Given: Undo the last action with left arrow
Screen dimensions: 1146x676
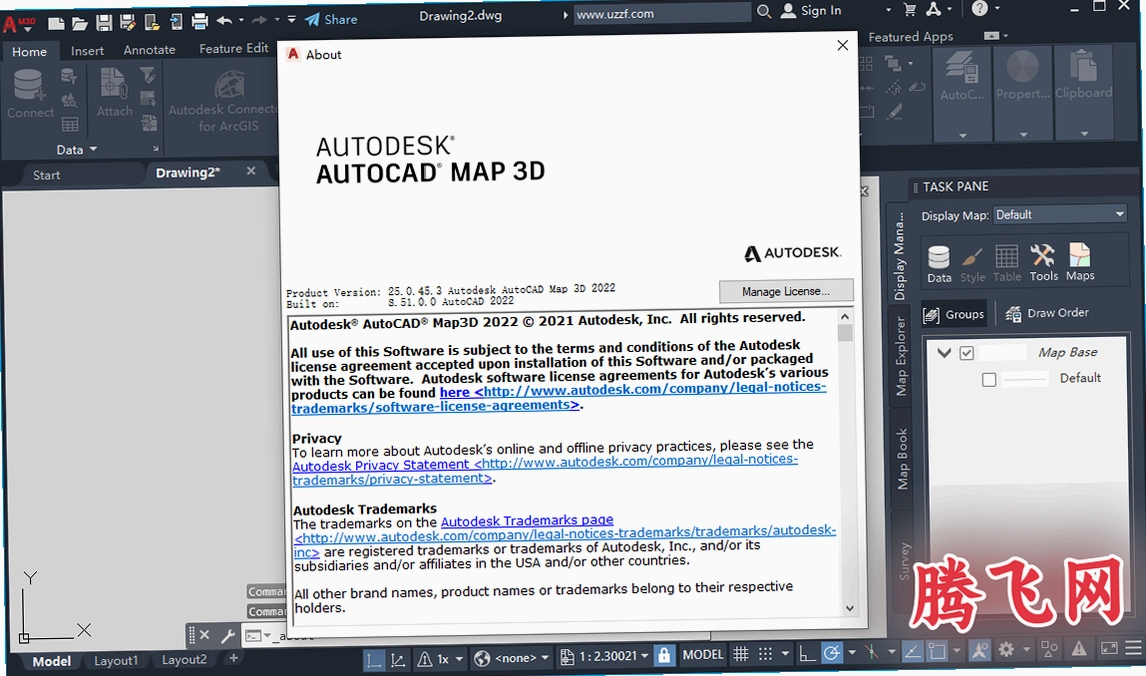Looking at the screenshot, I should (x=224, y=20).
